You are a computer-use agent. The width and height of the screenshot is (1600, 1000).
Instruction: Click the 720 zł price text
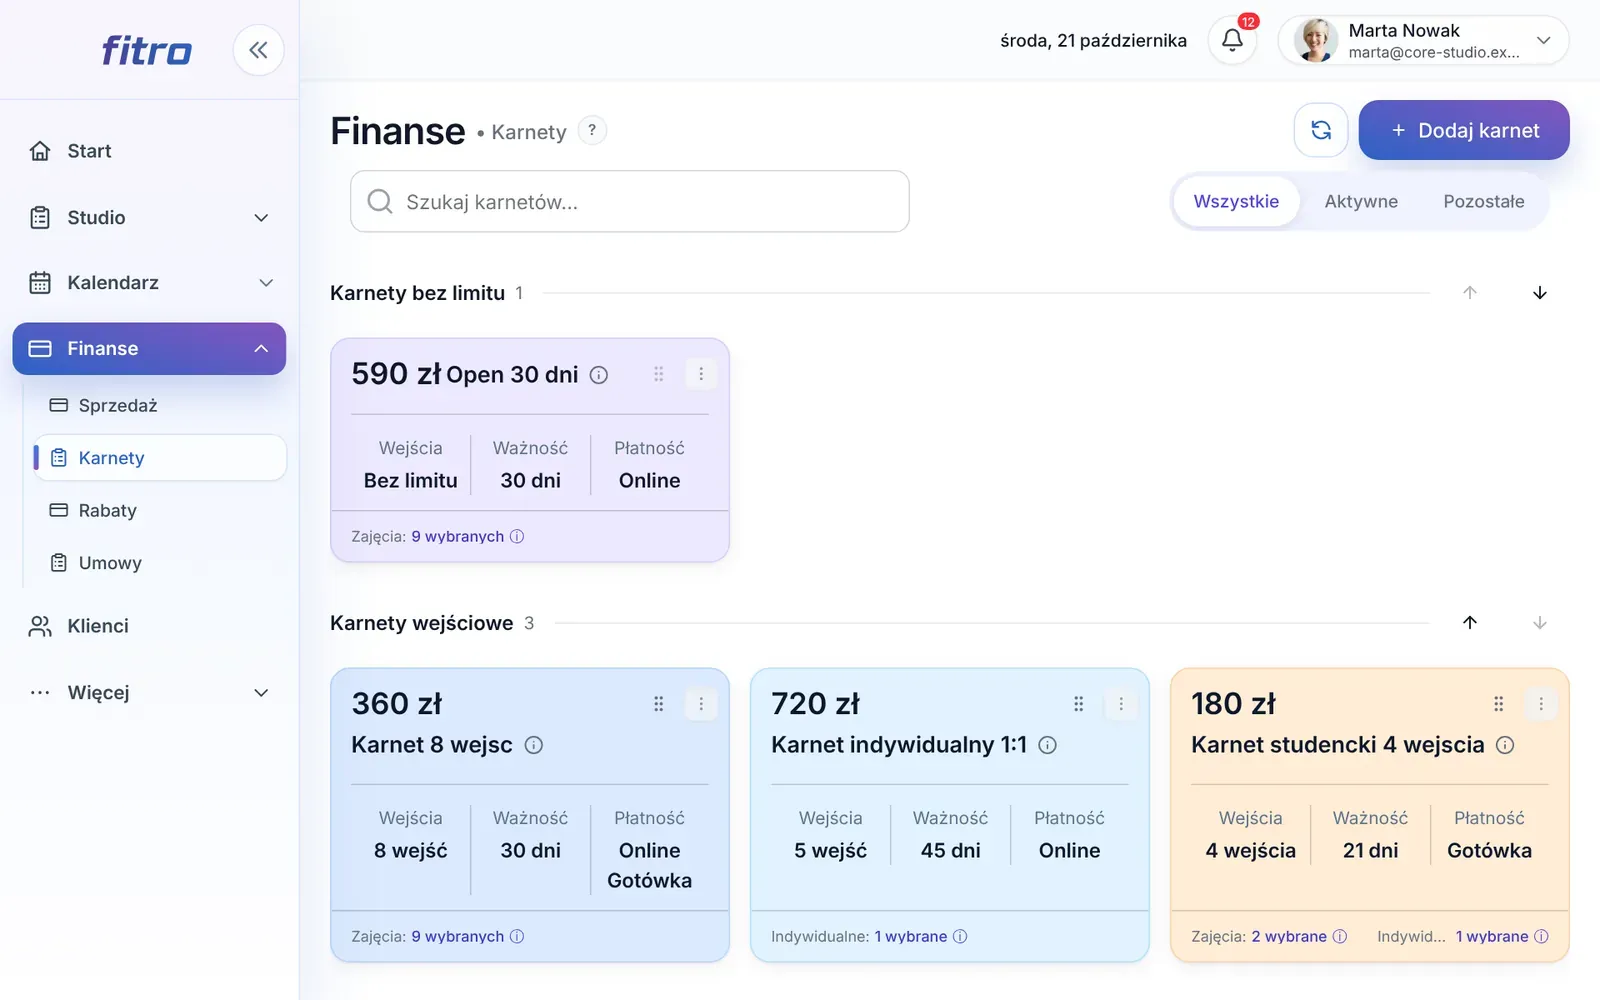[x=815, y=704]
